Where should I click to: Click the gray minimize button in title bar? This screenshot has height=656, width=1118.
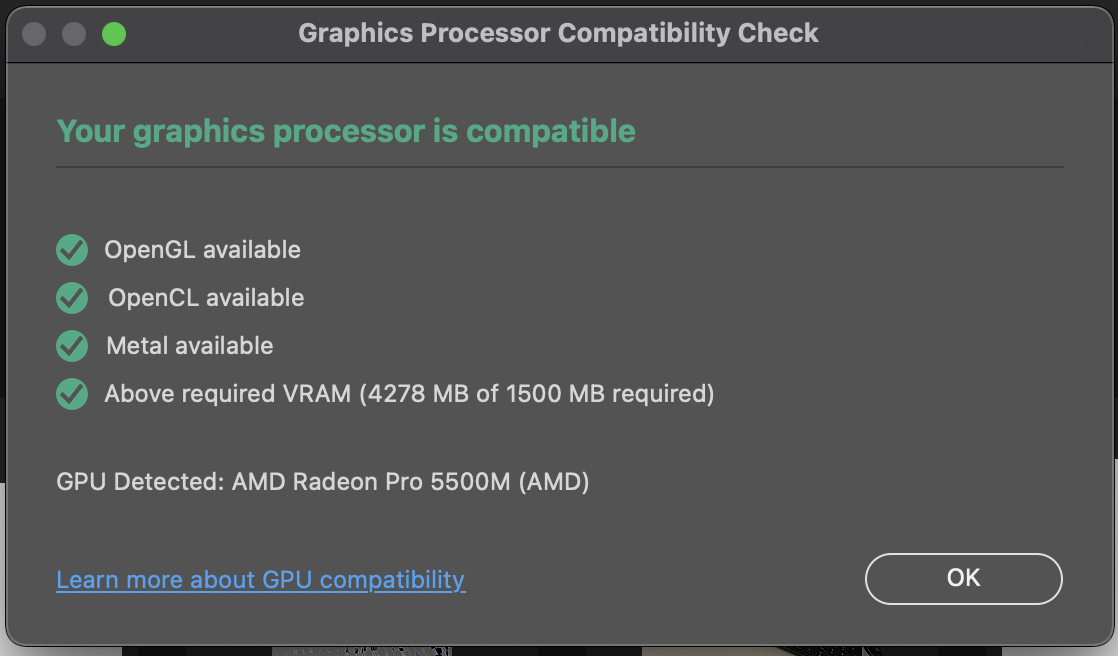pos(74,34)
